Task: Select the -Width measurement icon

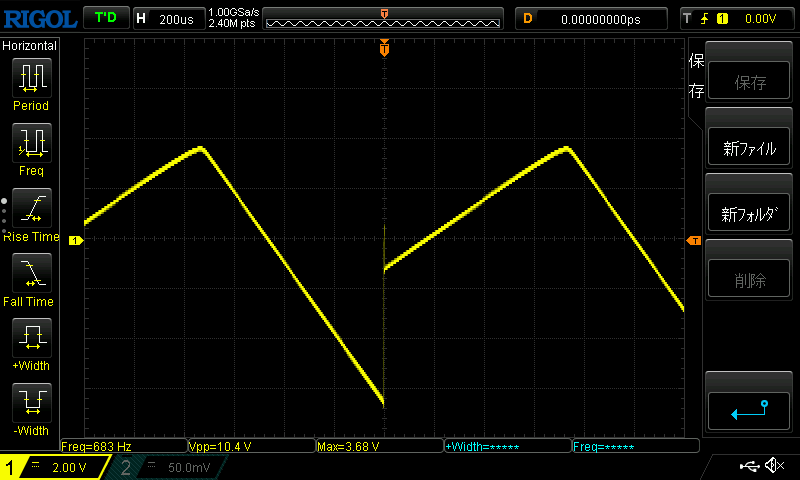Action: pyautogui.click(x=32, y=402)
